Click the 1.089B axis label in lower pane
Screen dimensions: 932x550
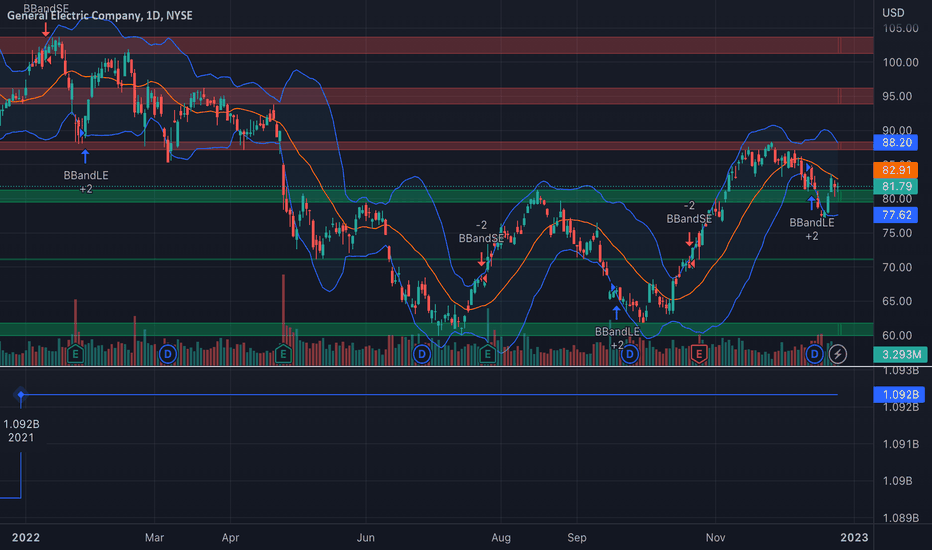(x=900, y=518)
